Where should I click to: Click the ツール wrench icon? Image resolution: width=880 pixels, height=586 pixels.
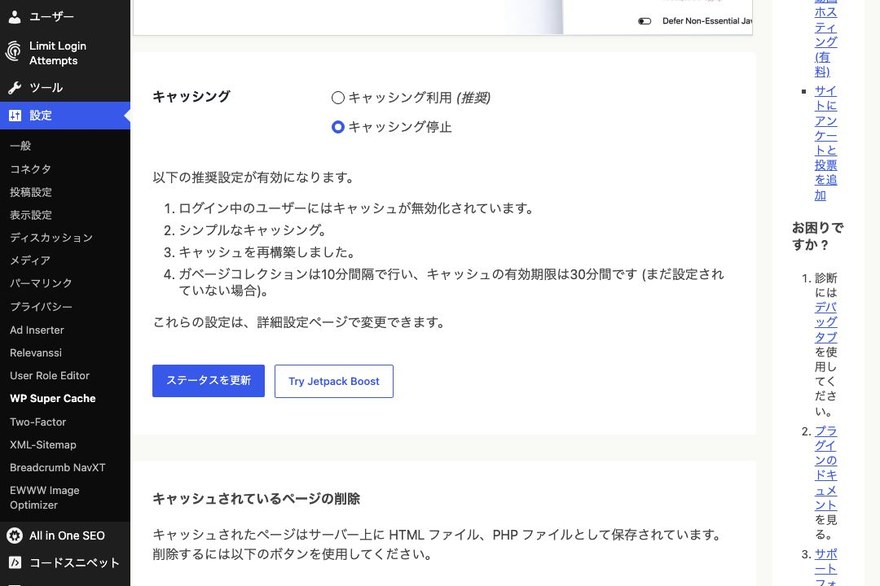[x=15, y=88]
